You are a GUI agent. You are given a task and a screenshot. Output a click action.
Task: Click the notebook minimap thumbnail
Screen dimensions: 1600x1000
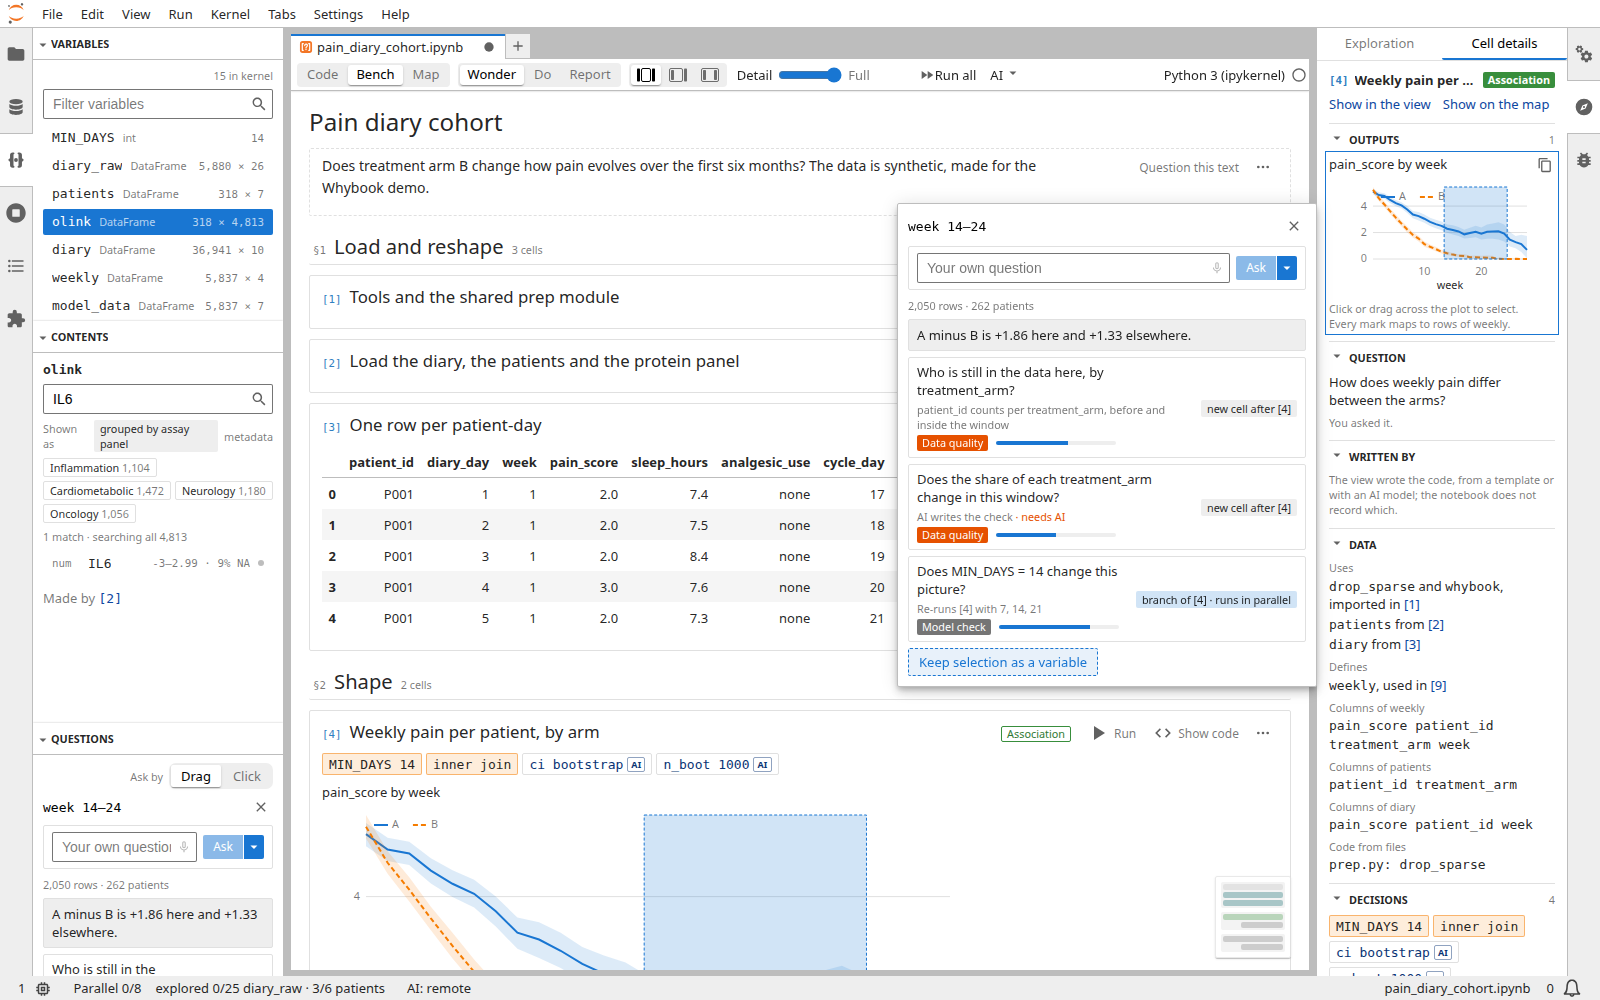tap(1252, 919)
